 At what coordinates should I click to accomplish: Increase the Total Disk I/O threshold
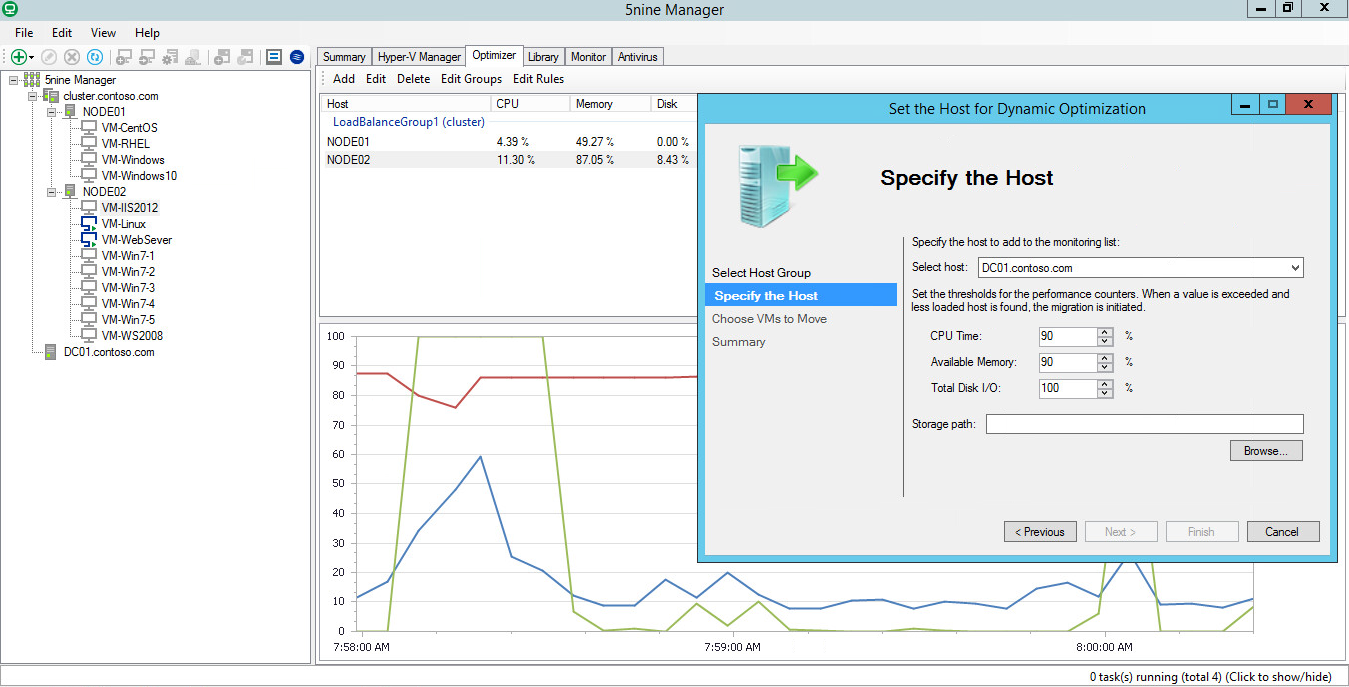tap(1105, 384)
